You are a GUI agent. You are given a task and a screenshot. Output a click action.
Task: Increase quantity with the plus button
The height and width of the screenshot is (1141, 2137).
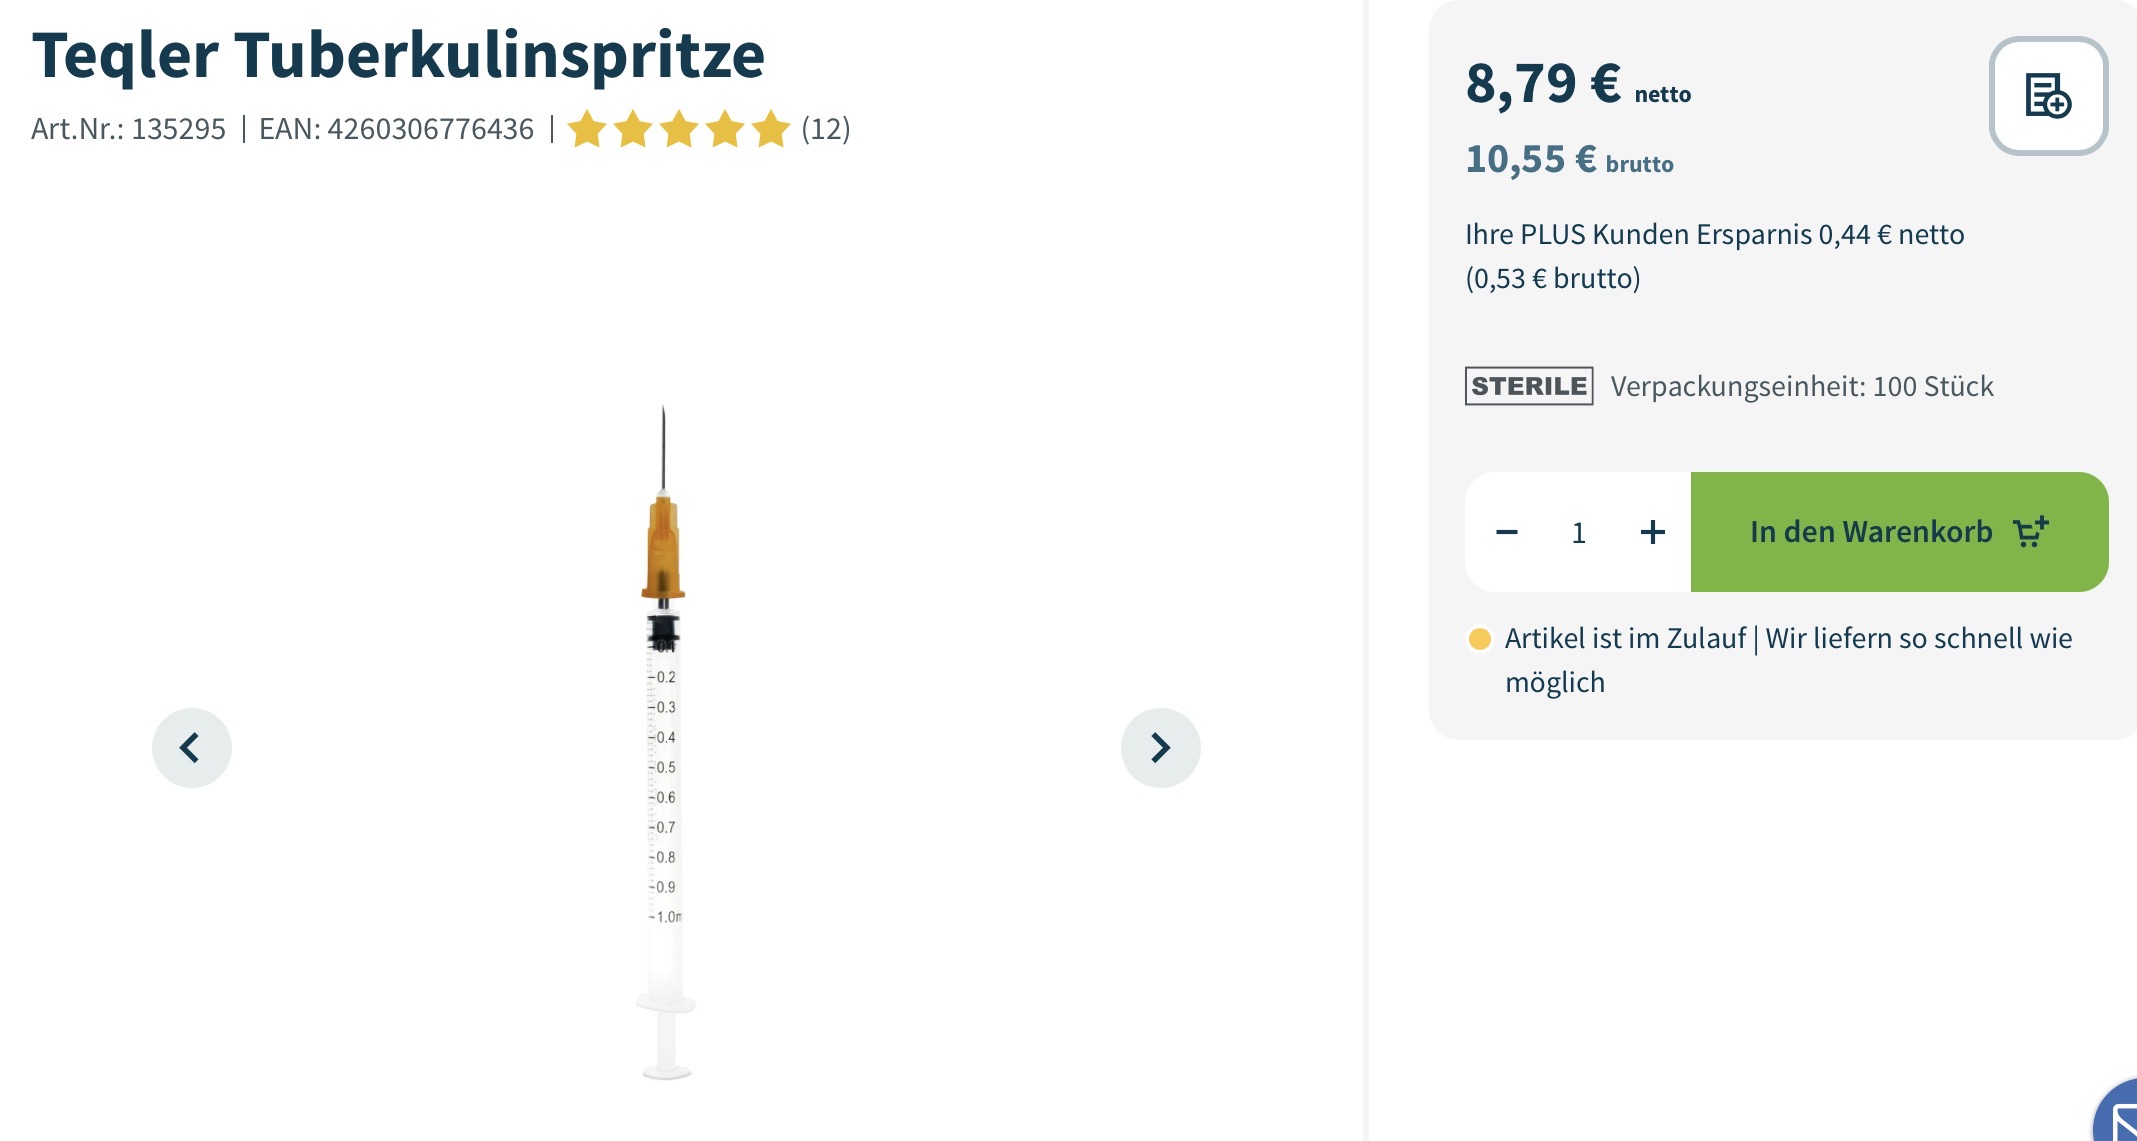[1653, 532]
